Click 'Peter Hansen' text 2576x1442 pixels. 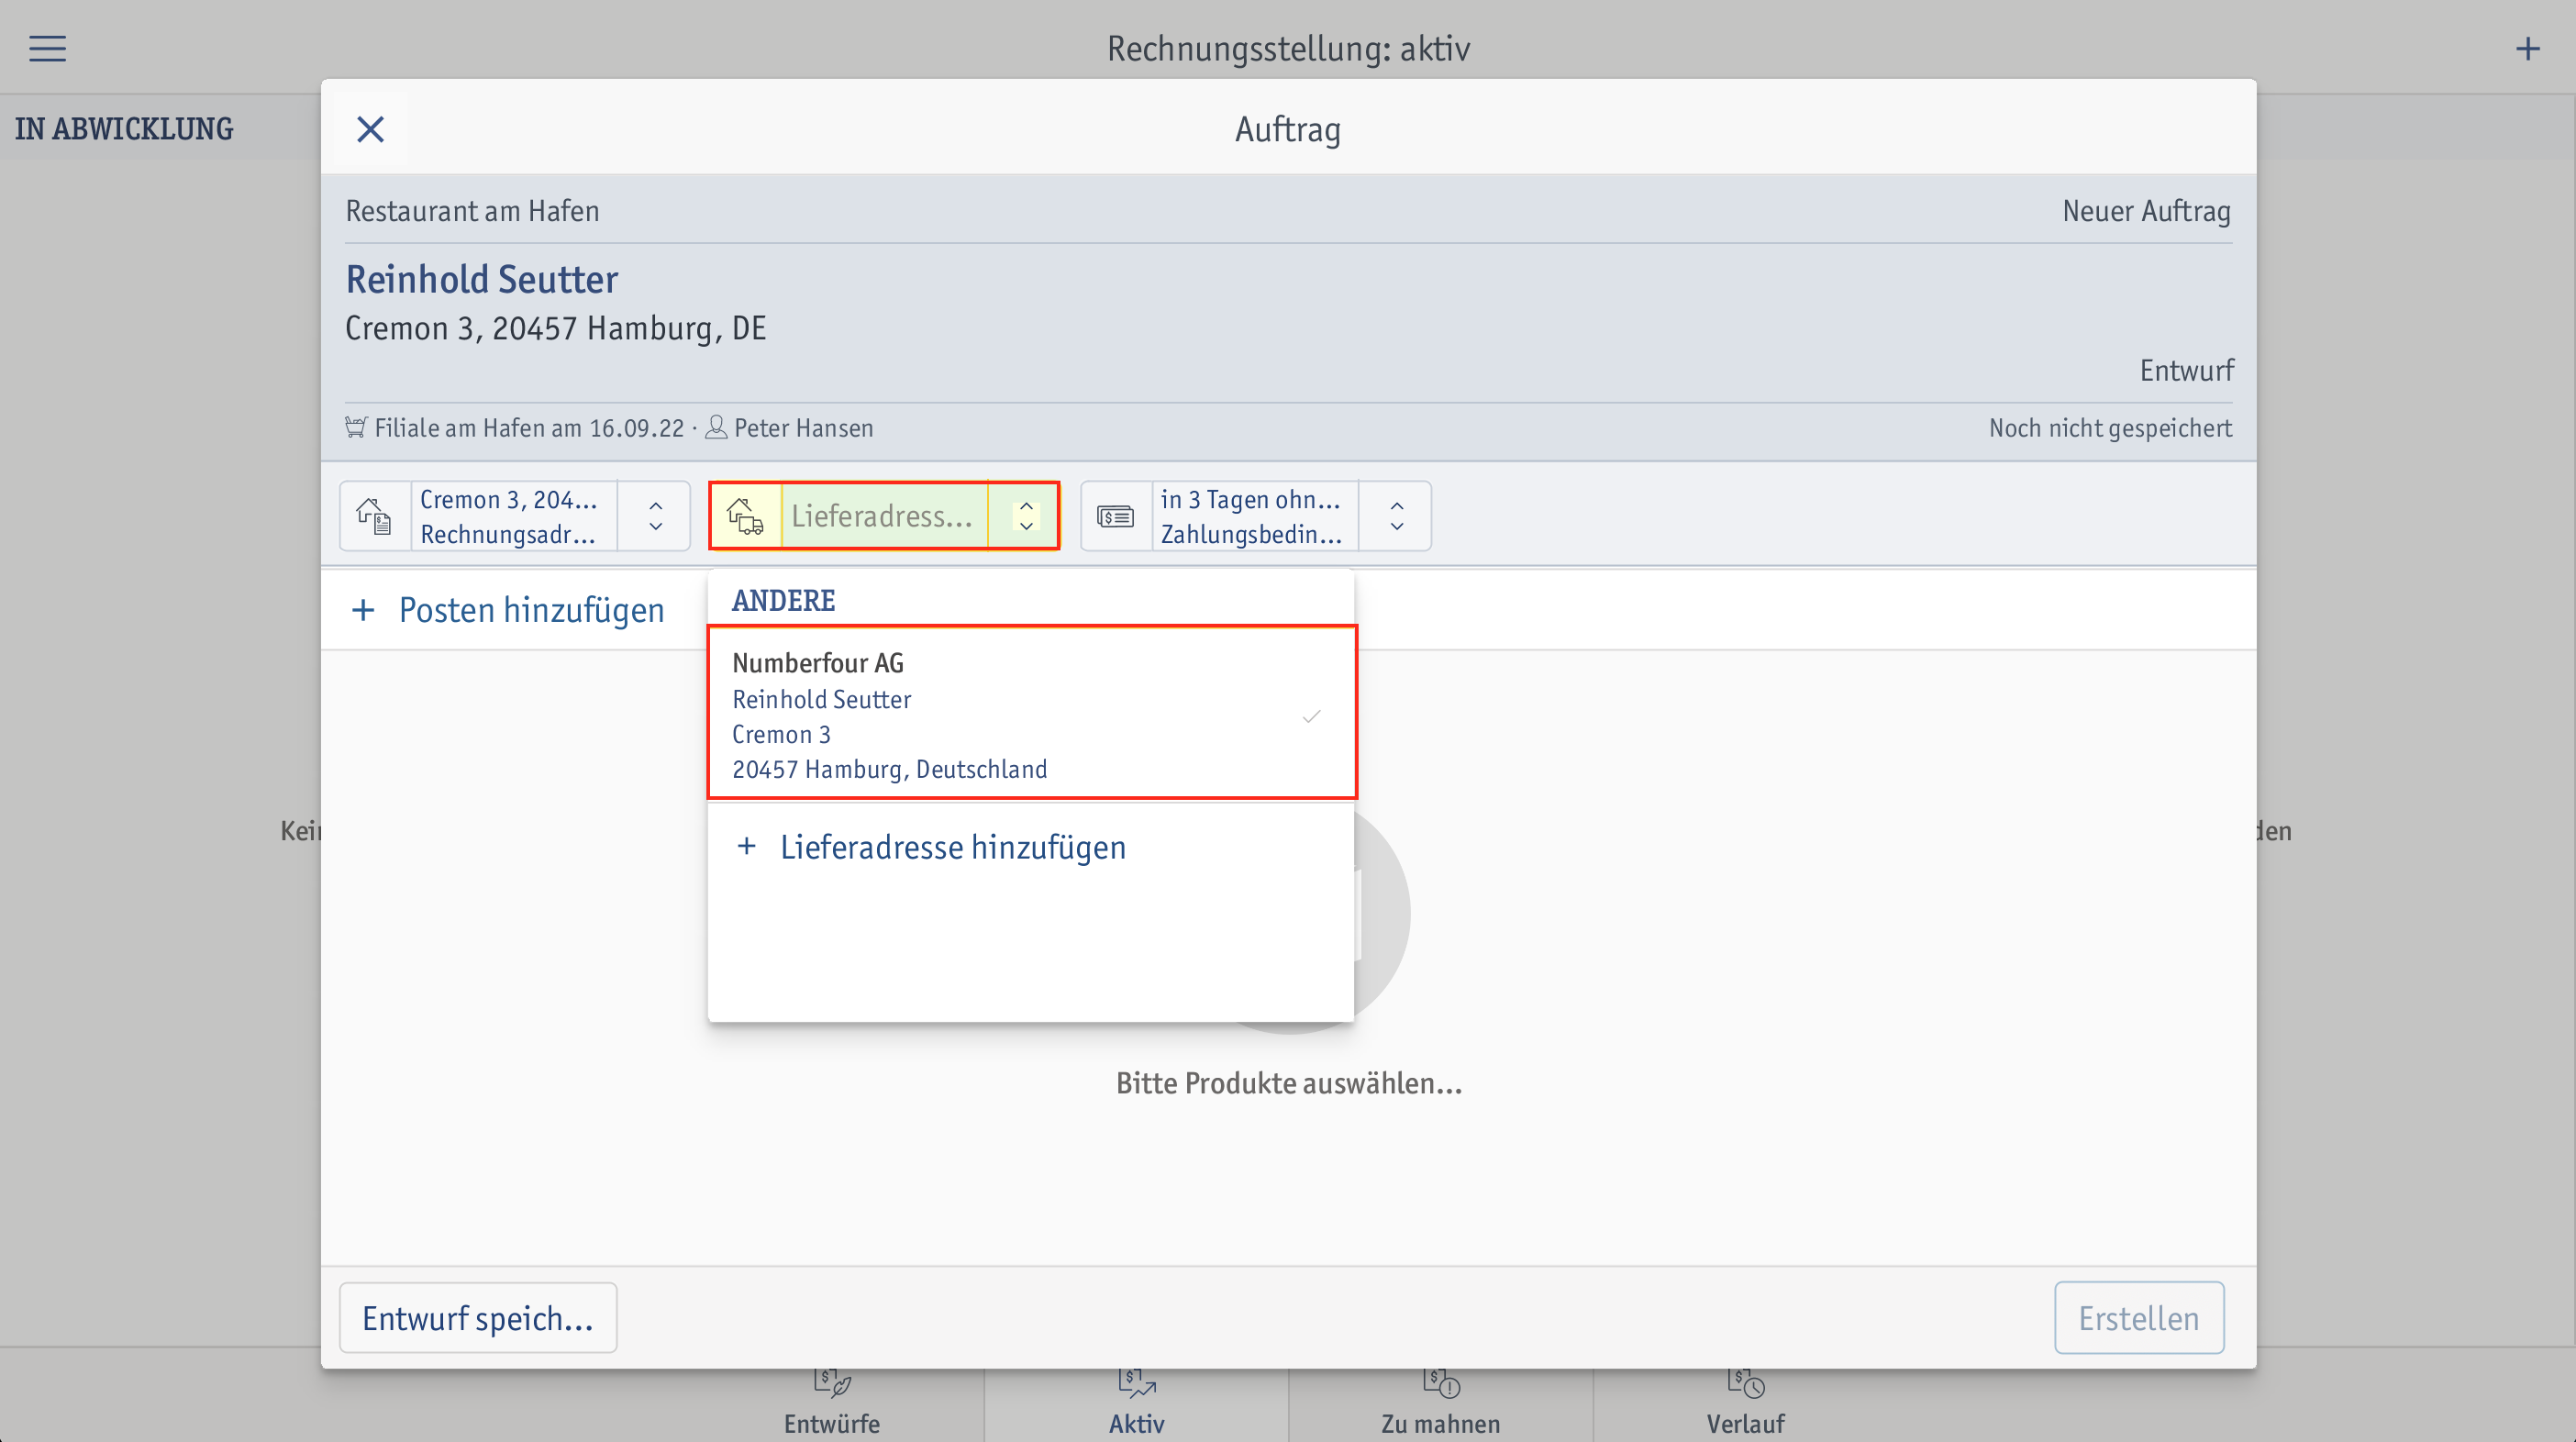(x=803, y=428)
